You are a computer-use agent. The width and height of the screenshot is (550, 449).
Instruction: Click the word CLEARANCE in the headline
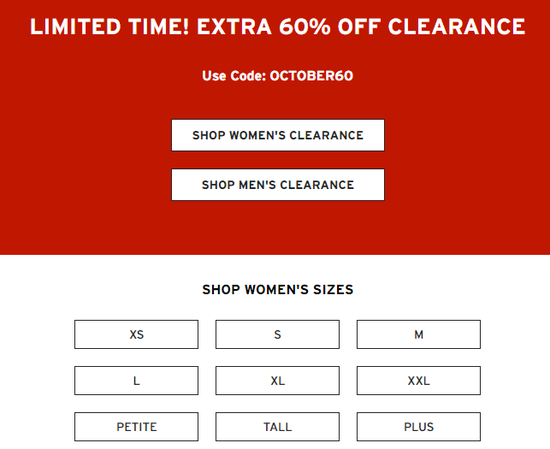[457, 27]
